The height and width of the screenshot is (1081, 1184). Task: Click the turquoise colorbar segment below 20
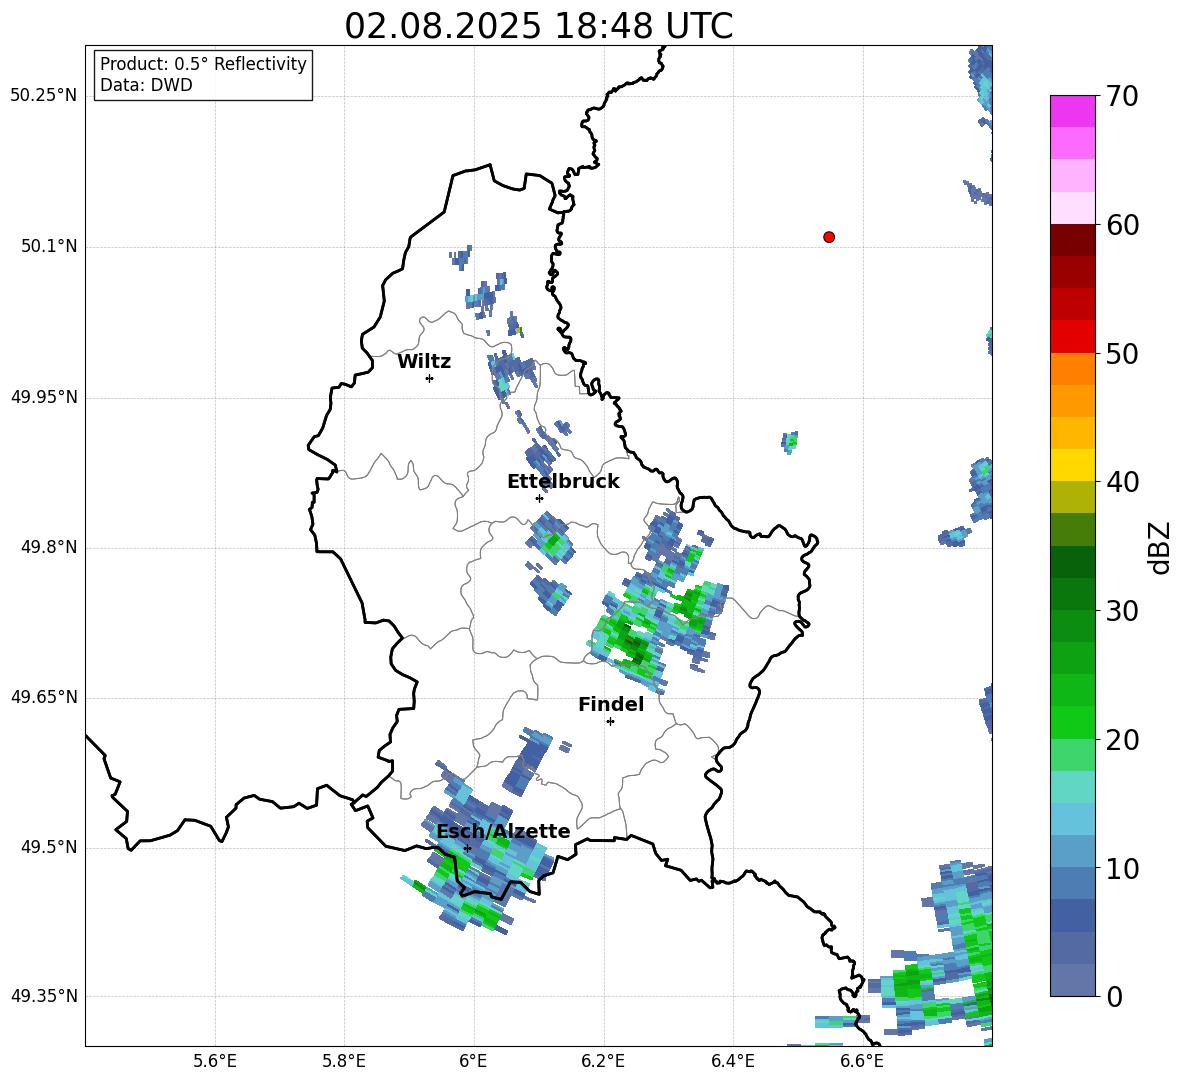(x=1072, y=787)
